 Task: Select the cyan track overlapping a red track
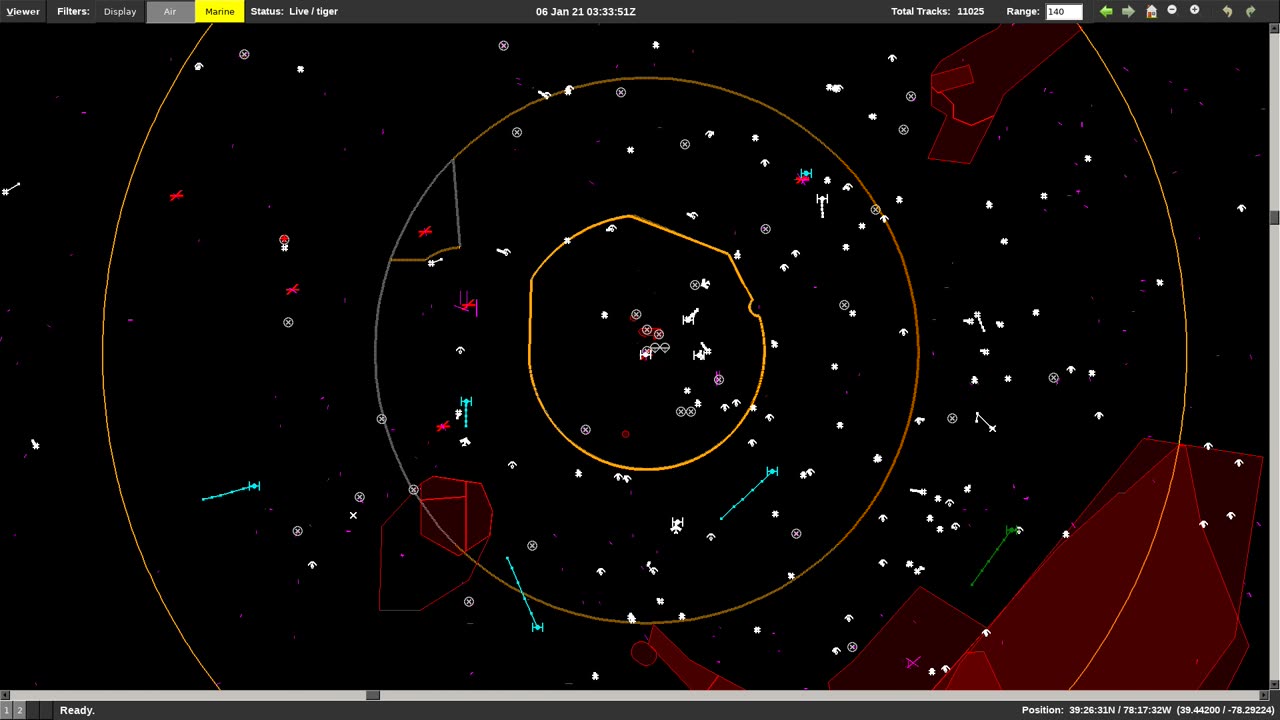pos(805,174)
